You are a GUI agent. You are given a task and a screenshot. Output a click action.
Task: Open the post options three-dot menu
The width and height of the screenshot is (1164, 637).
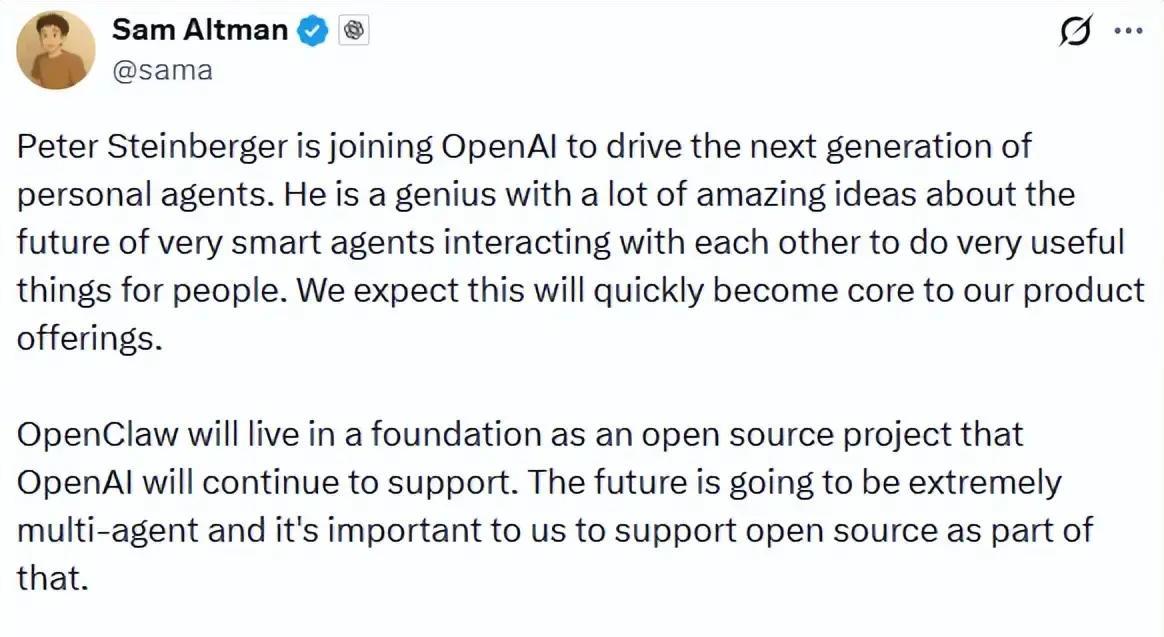[x=1130, y=32]
